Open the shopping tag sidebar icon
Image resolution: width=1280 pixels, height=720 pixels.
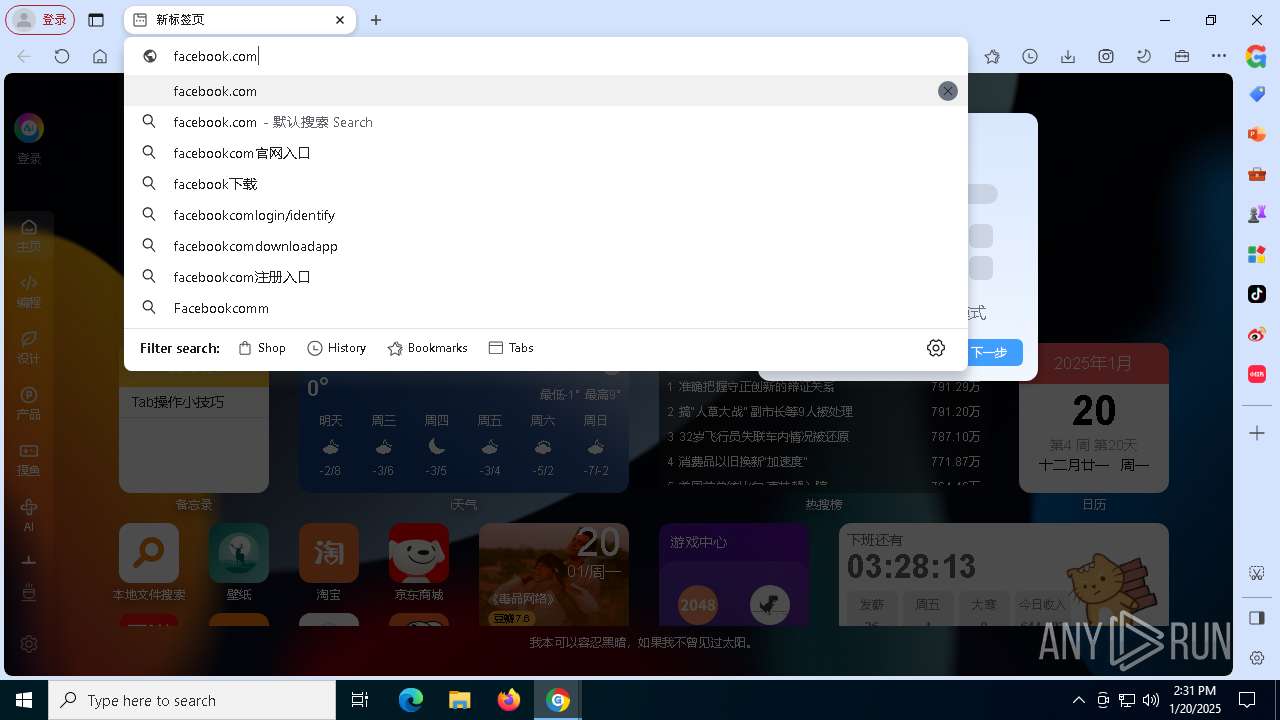tap(1257, 93)
